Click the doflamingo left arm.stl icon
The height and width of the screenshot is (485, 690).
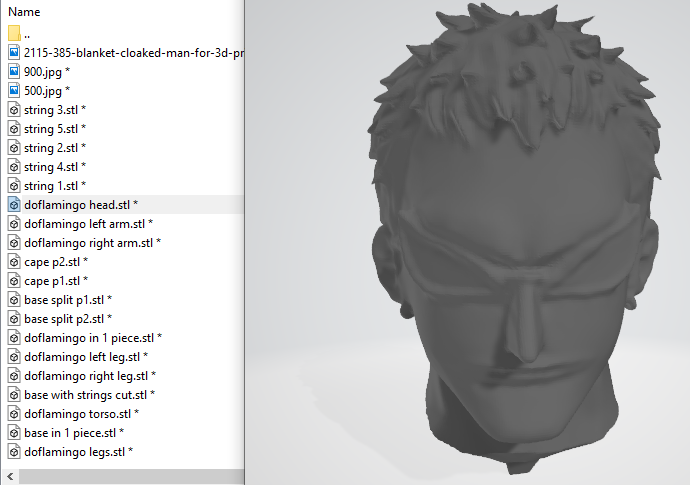tap(14, 224)
